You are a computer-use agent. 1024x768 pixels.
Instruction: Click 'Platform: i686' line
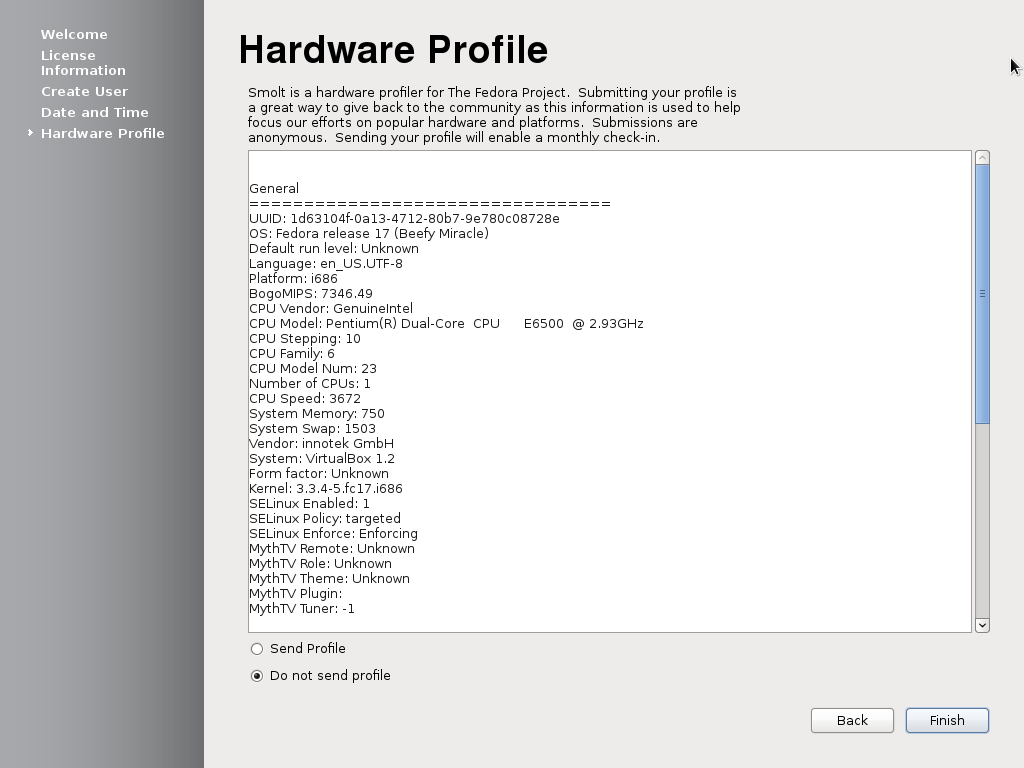point(293,279)
